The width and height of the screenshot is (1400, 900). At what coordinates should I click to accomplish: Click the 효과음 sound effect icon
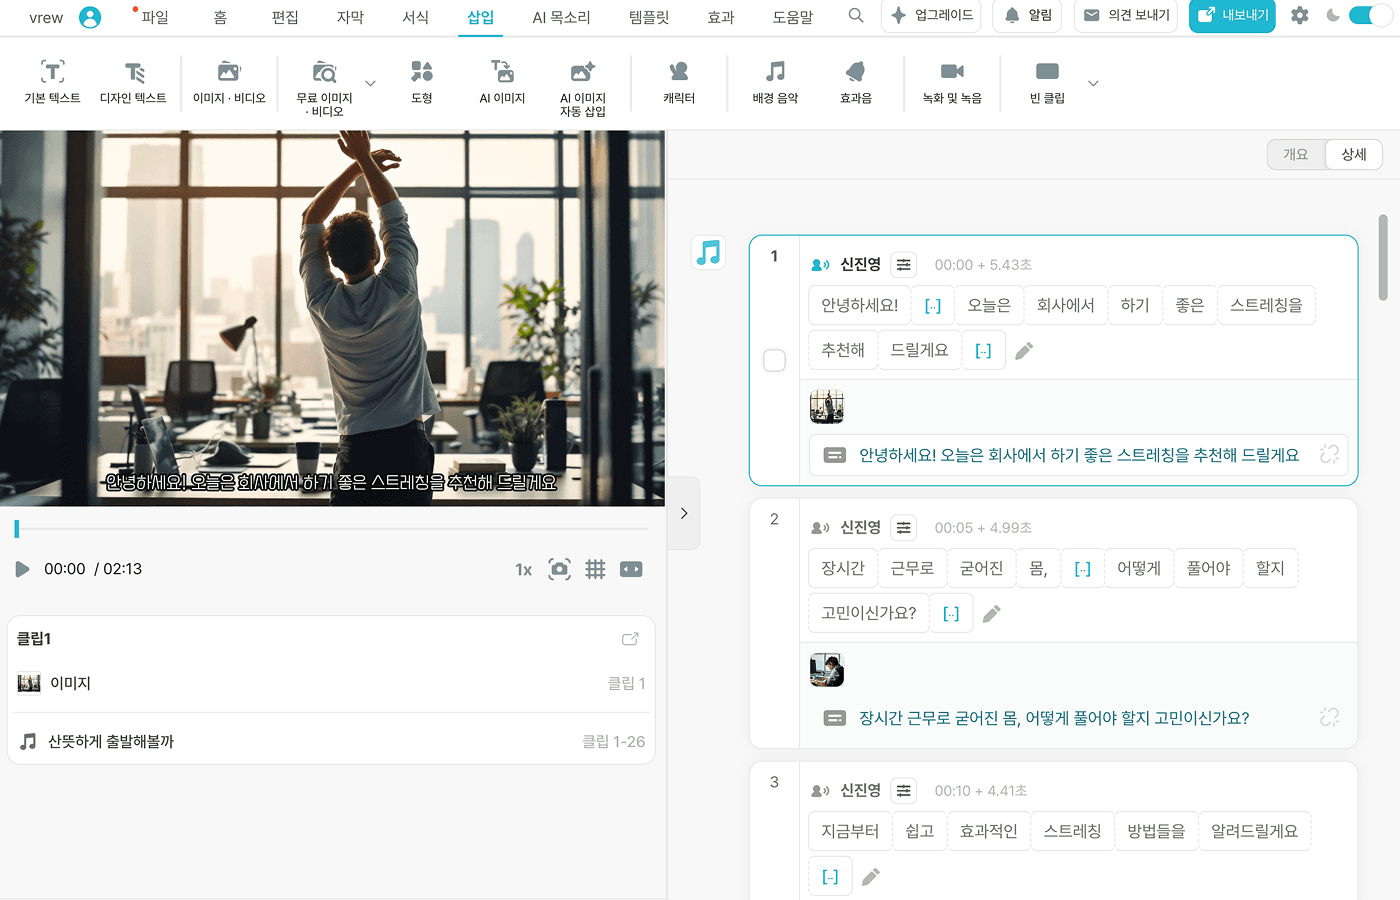pos(855,72)
